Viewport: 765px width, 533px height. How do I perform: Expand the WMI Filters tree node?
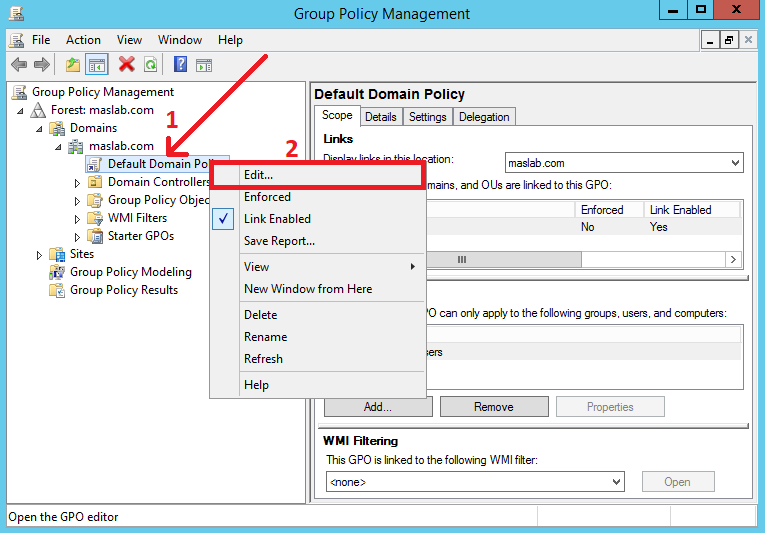(x=78, y=218)
